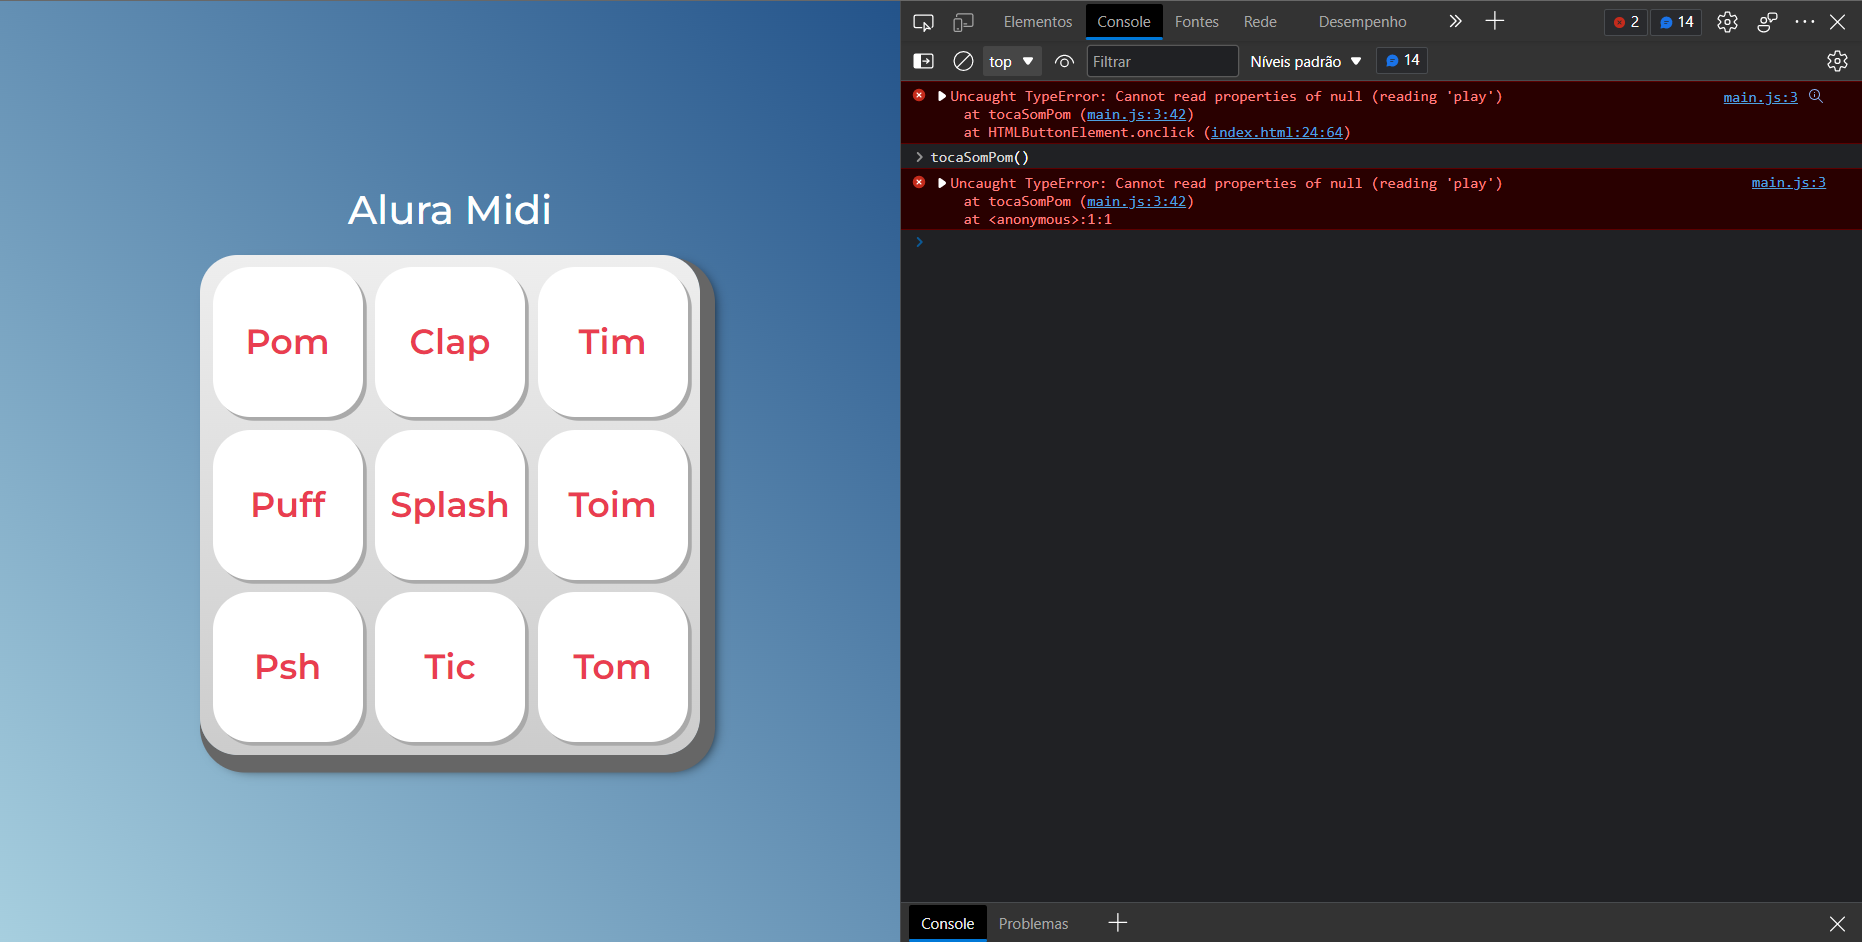Click the console prompt input line
Screen dimensions: 1862x942
click(1380, 242)
